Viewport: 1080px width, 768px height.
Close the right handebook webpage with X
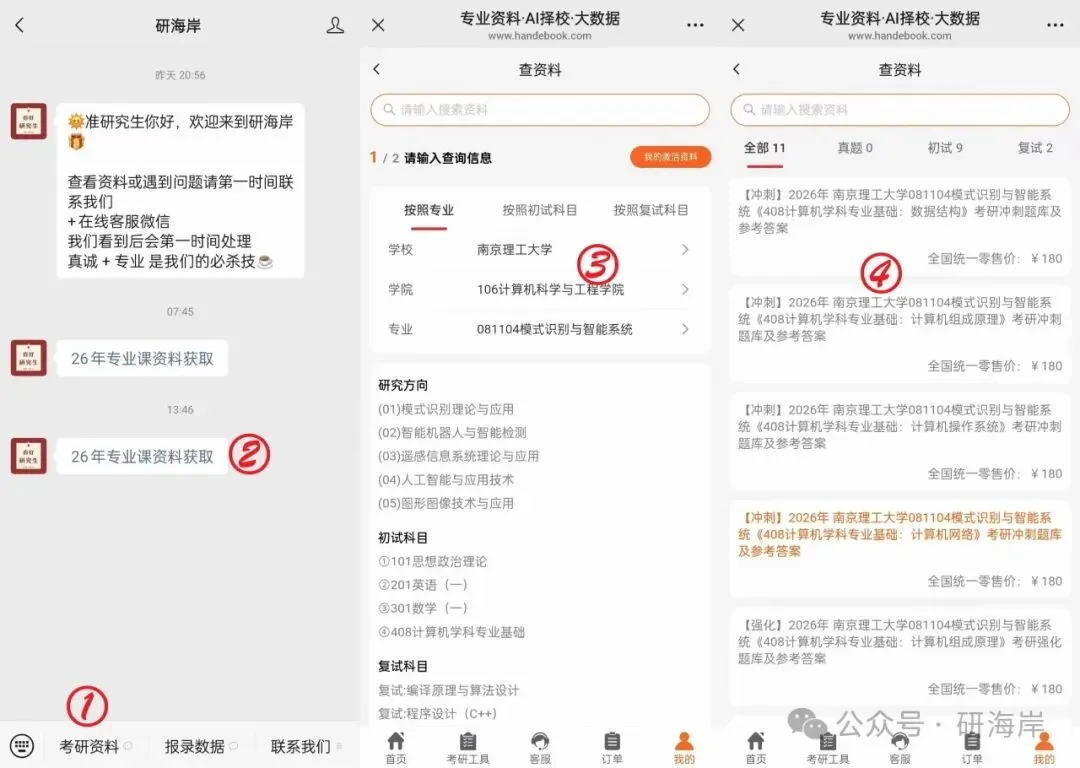[x=738, y=25]
